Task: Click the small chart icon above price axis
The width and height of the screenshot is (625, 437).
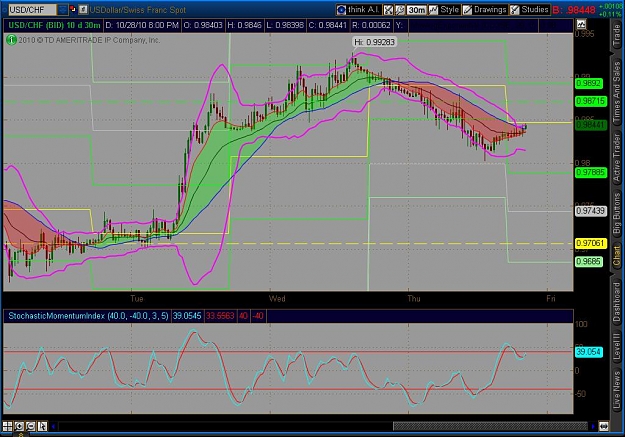Action: tap(581, 24)
